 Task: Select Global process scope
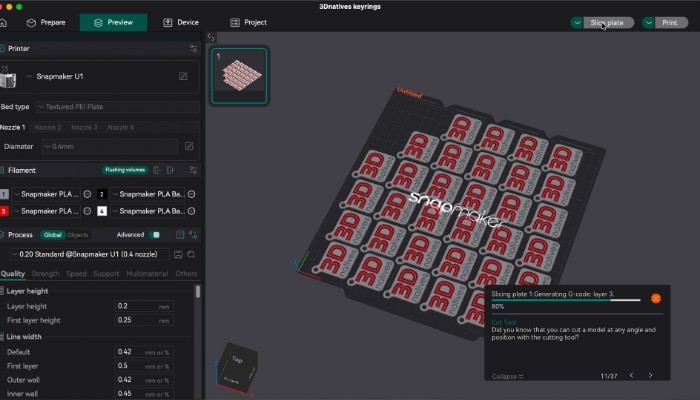[52, 235]
